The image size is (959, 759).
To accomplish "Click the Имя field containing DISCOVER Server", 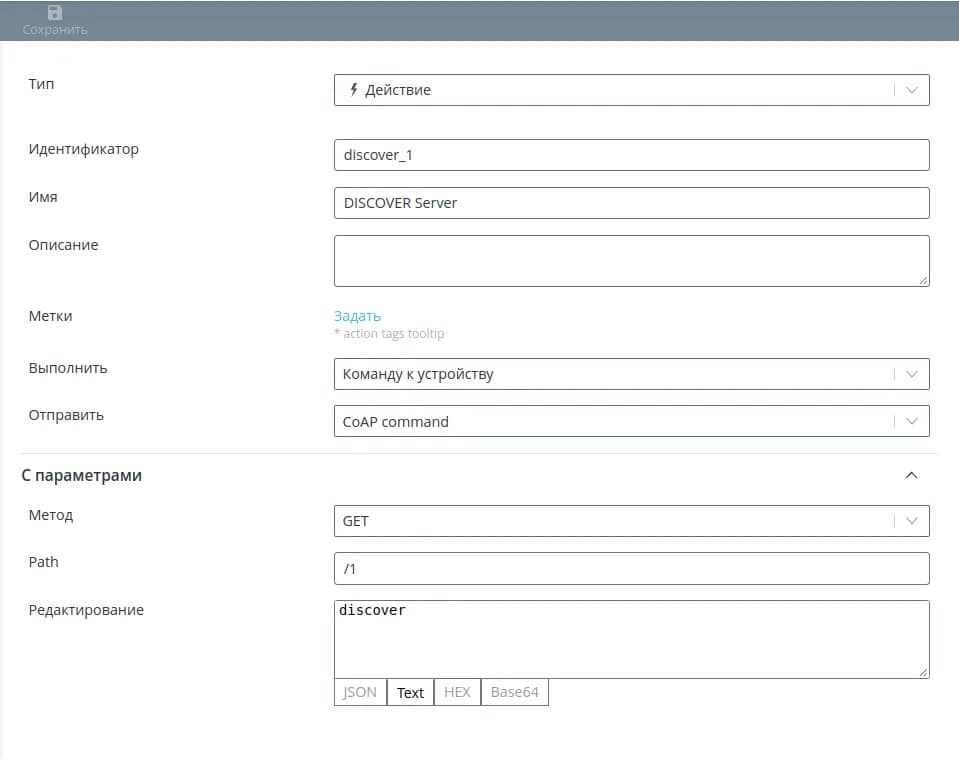I will 631,203.
